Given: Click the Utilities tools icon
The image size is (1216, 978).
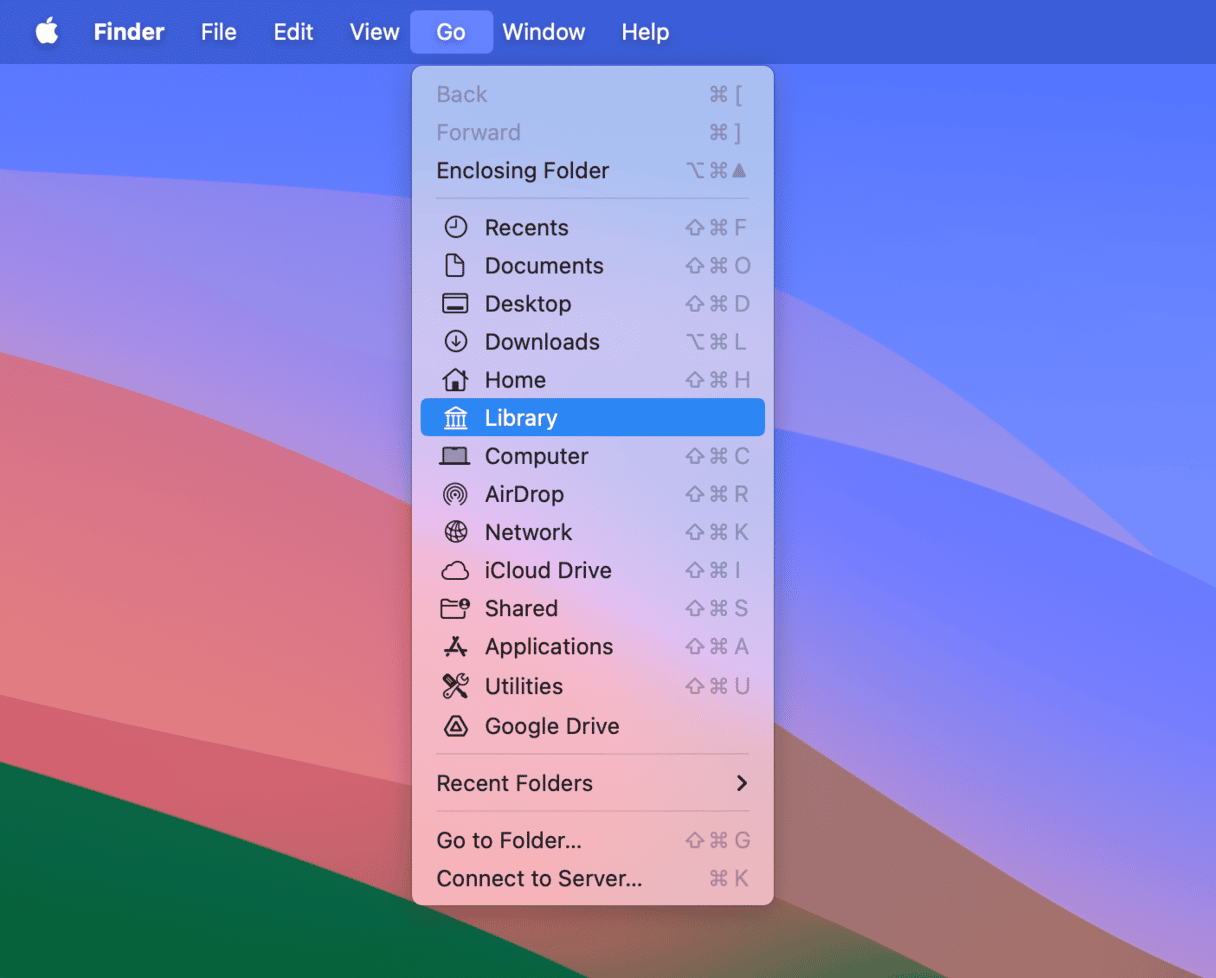Looking at the screenshot, I should tap(456, 686).
